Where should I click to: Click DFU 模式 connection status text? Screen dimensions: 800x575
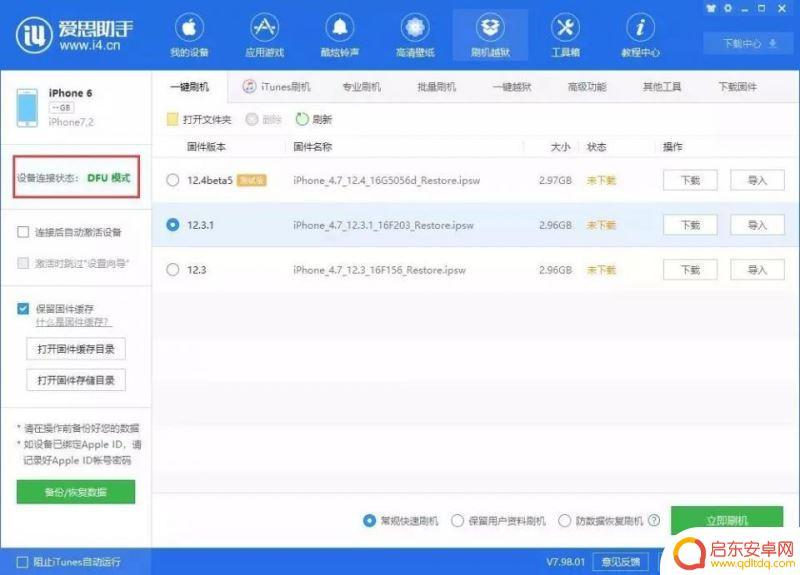(x=109, y=178)
